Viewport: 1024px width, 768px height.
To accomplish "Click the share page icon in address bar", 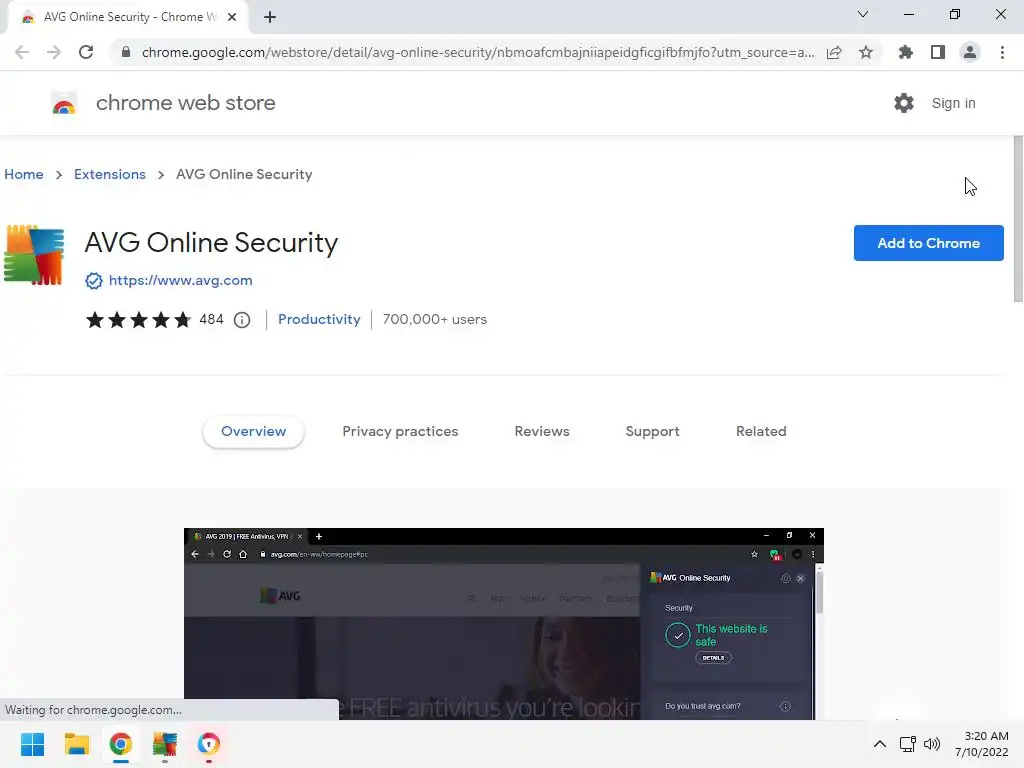I will (834, 52).
